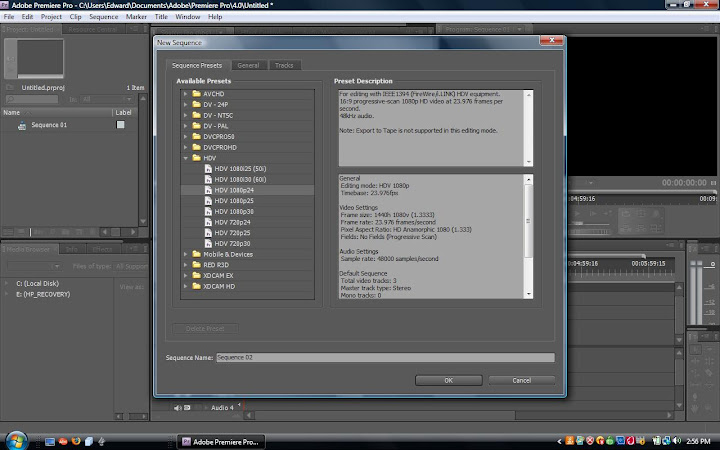Click the Sequence Name input field

[x=385, y=357]
